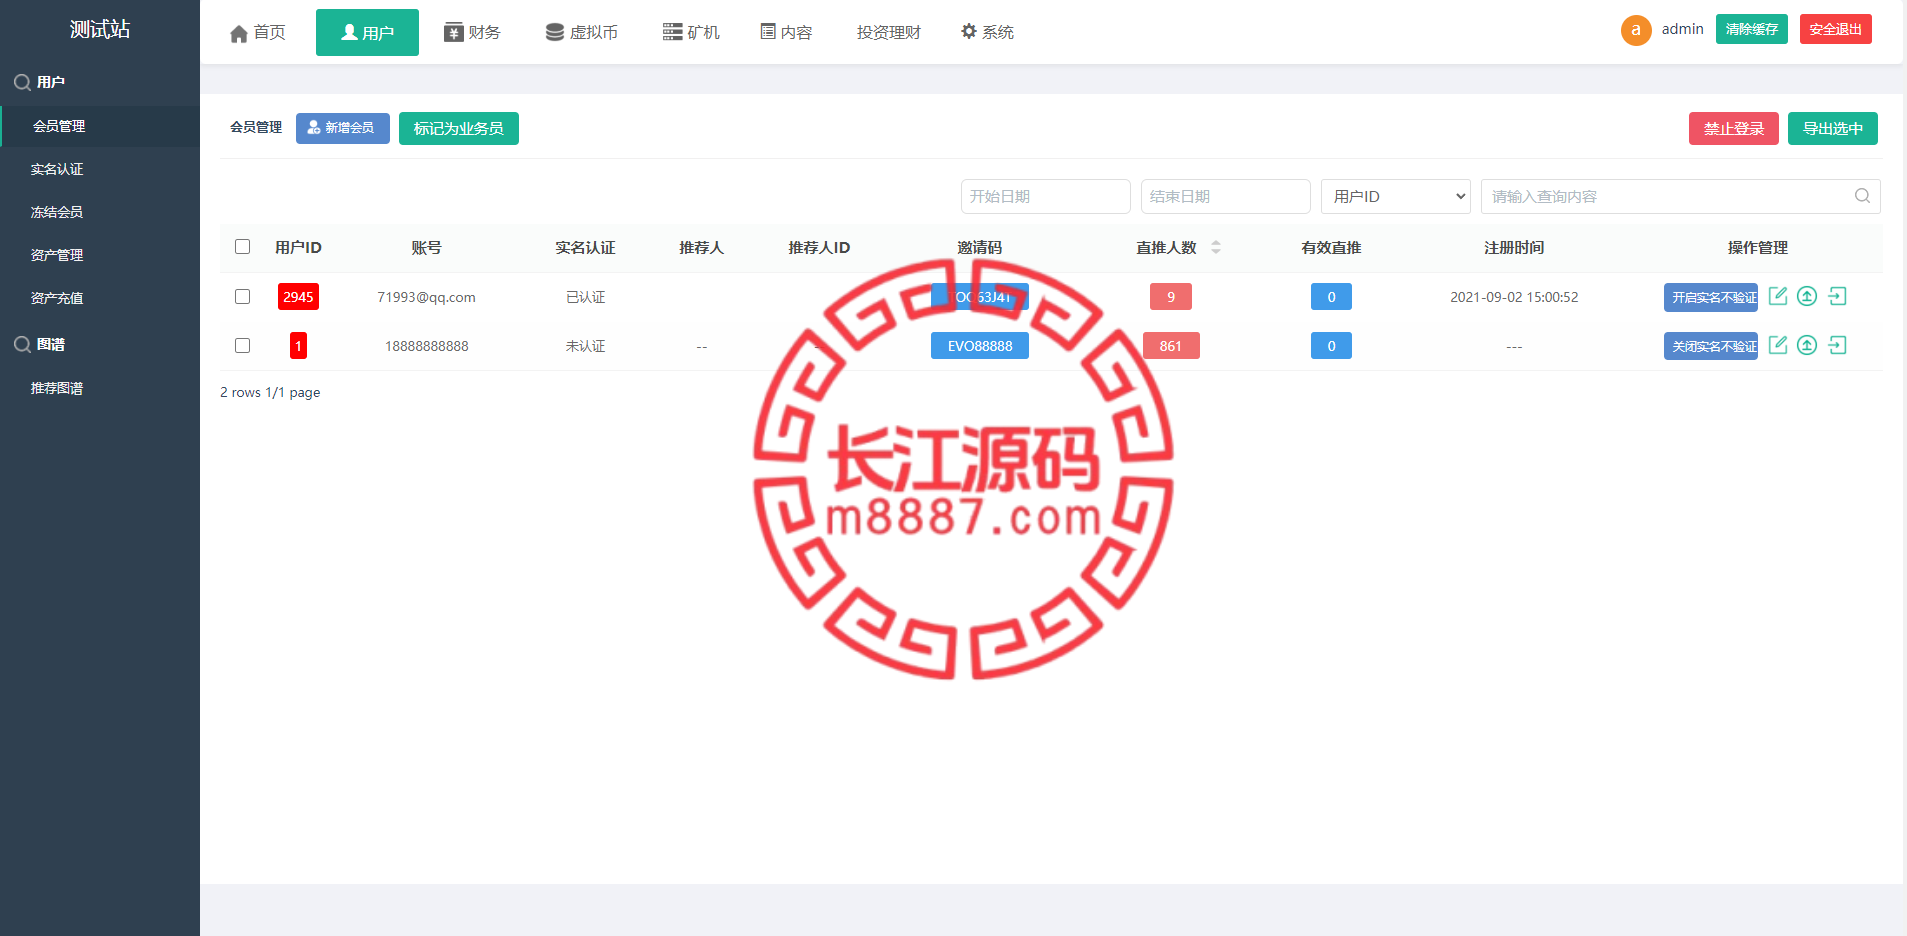Open the 内容 top navigation menu
This screenshot has height=936, width=1907.
pos(786,32)
